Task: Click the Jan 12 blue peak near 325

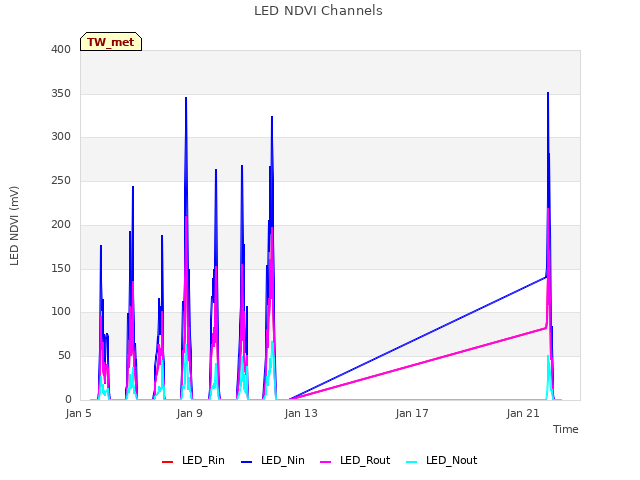Action: coord(272,117)
